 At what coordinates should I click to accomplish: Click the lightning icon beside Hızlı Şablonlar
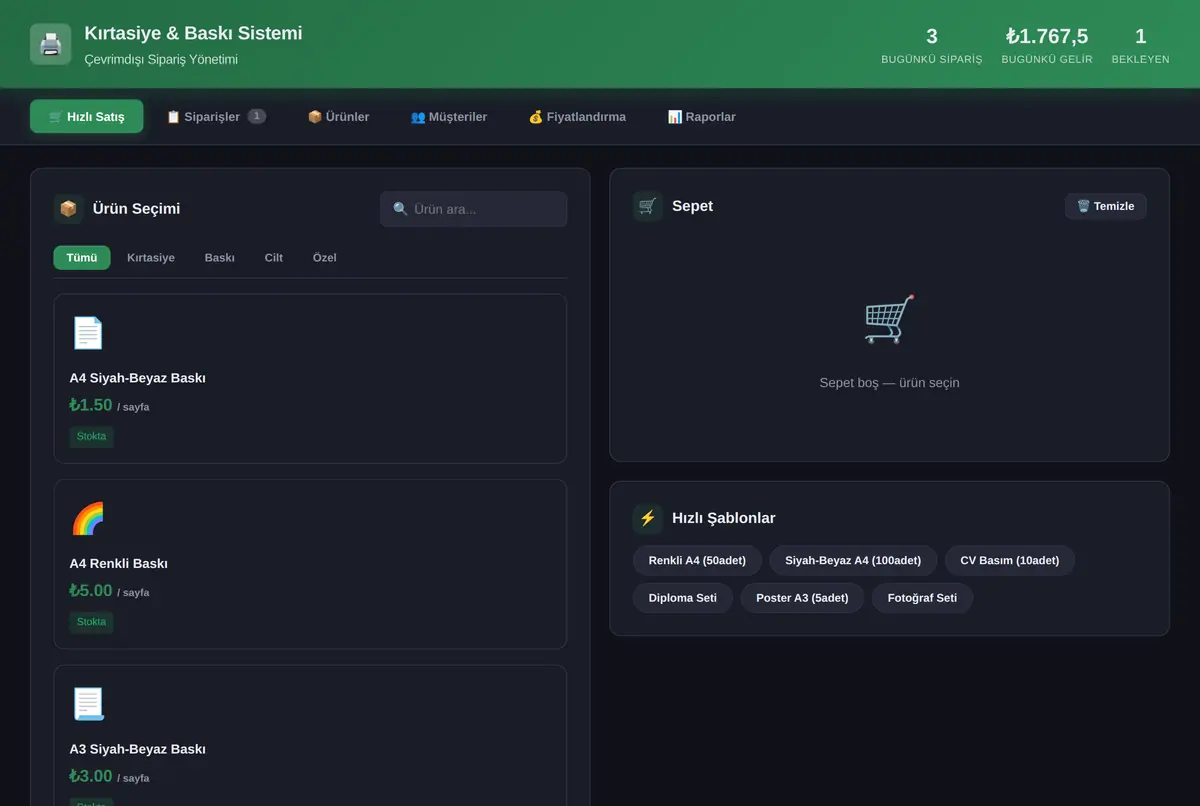pyautogui.click(x=648, y=518)
